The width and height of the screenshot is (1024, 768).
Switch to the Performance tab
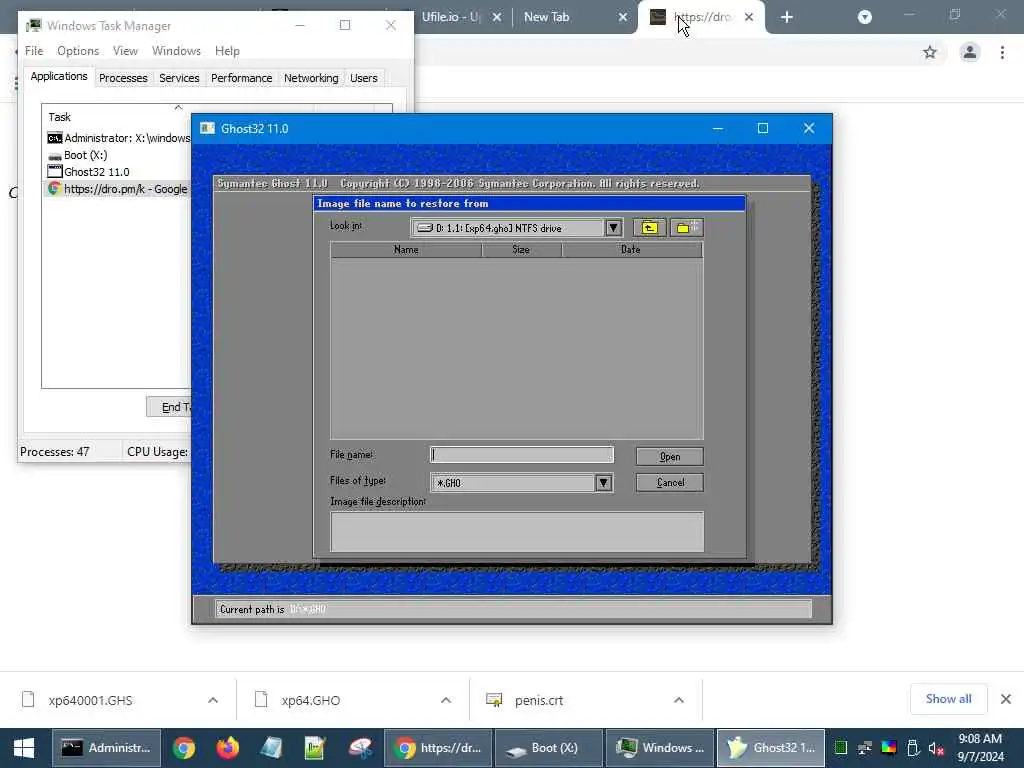[241, 78]
